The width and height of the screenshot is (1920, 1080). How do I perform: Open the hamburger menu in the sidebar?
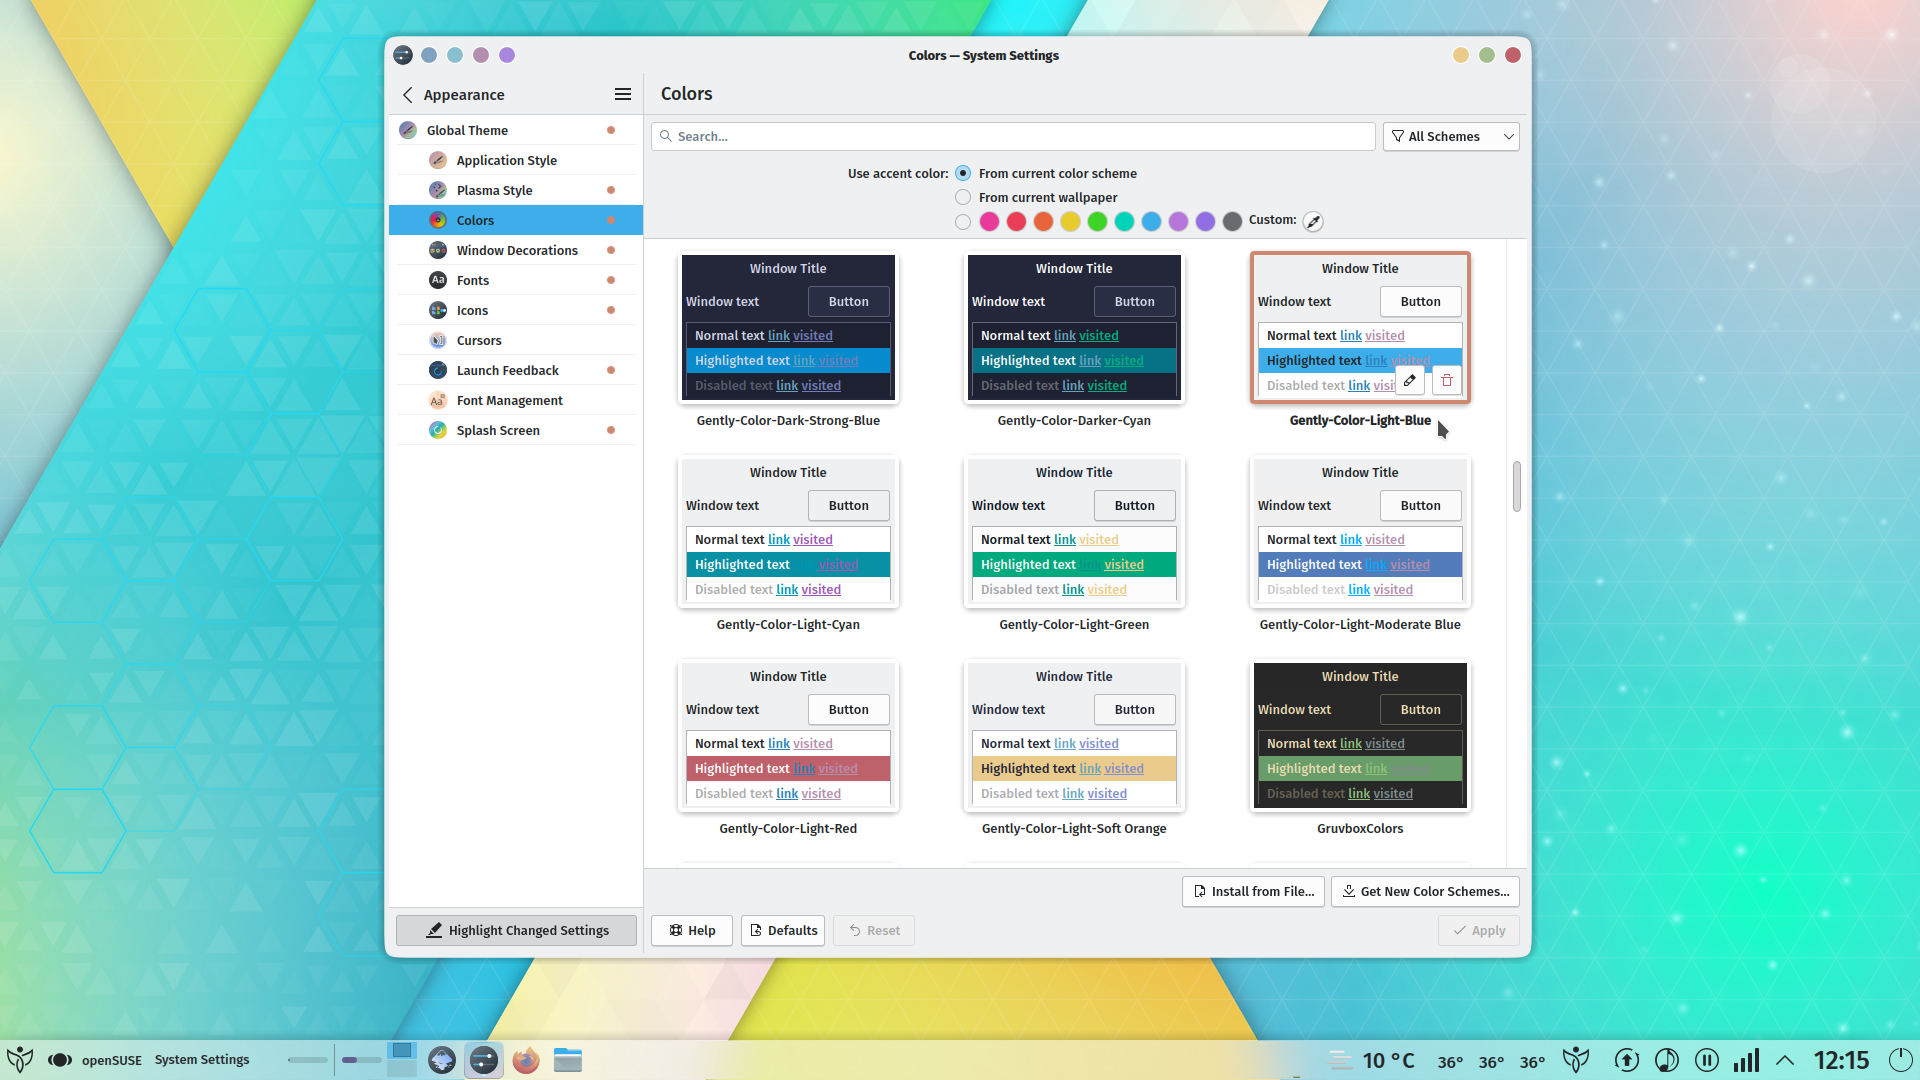(x=622, y=94)
